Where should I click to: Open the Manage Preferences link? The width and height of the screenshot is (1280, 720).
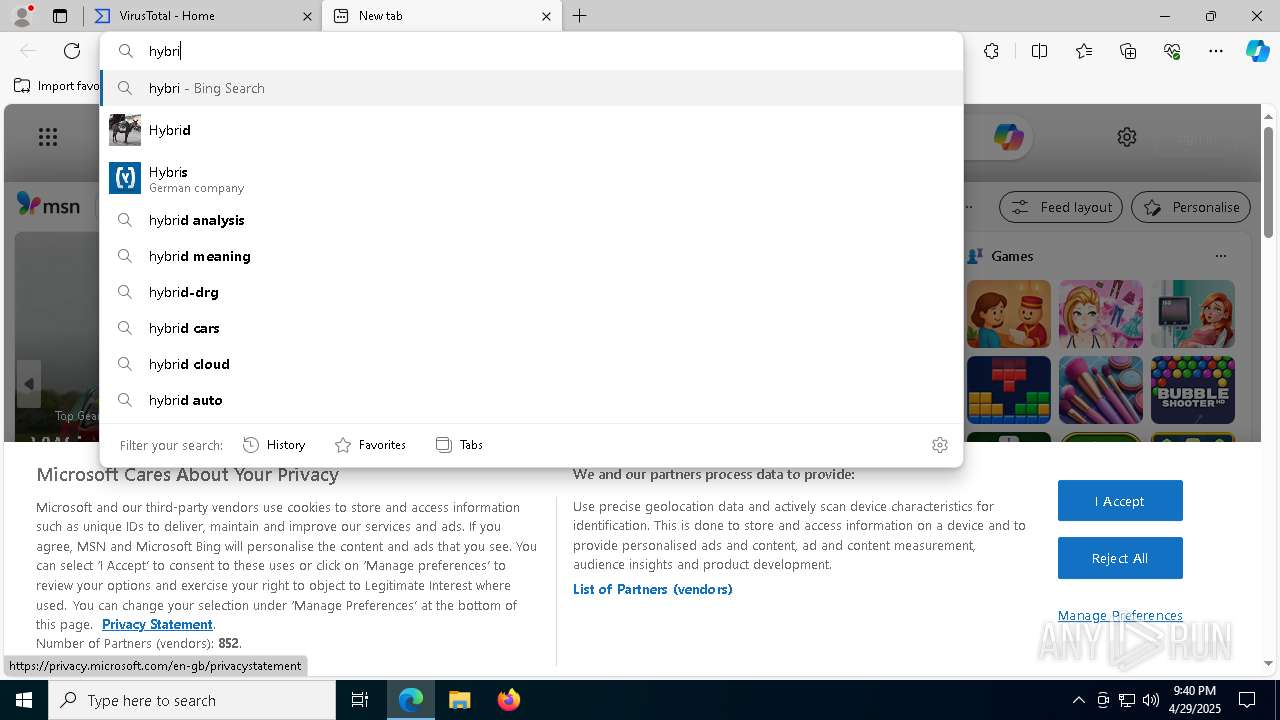[x=1120, y=615]
